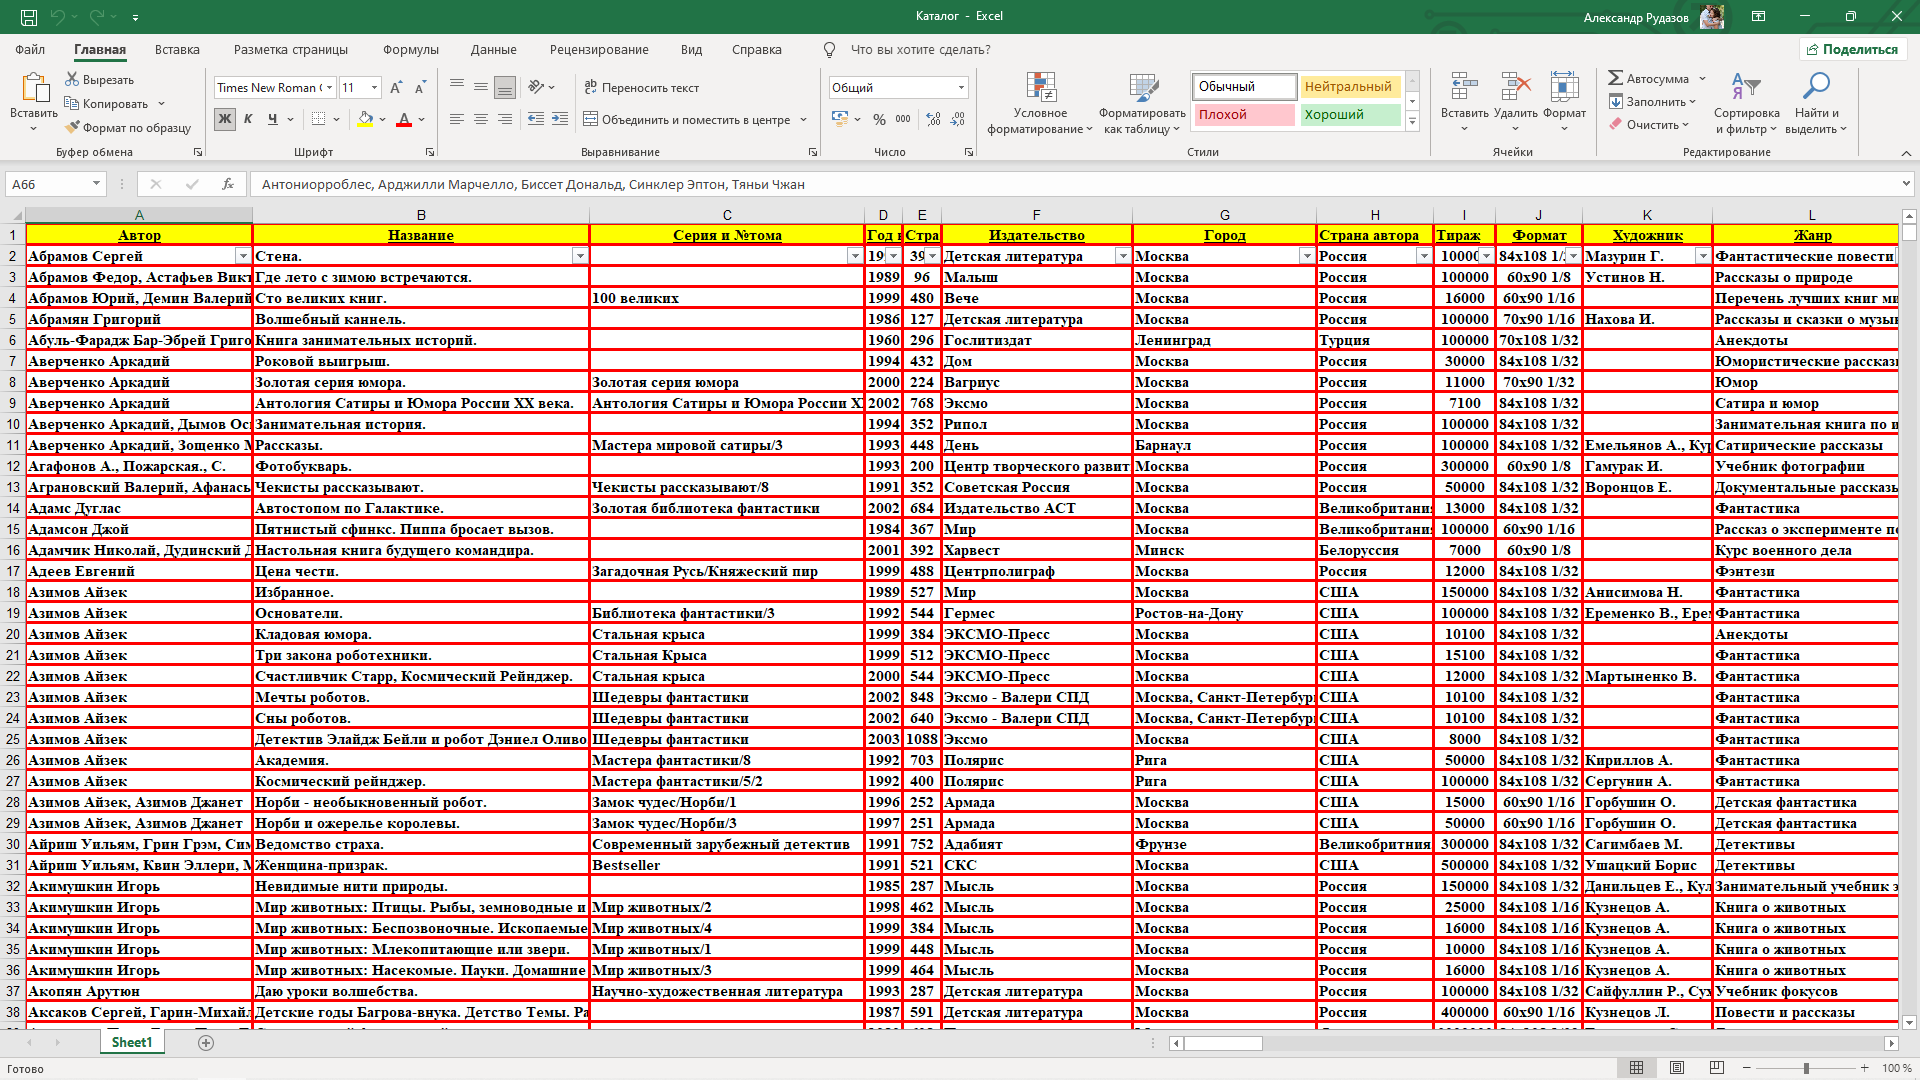Click the decrease decimal places icon

pos(958,119)
